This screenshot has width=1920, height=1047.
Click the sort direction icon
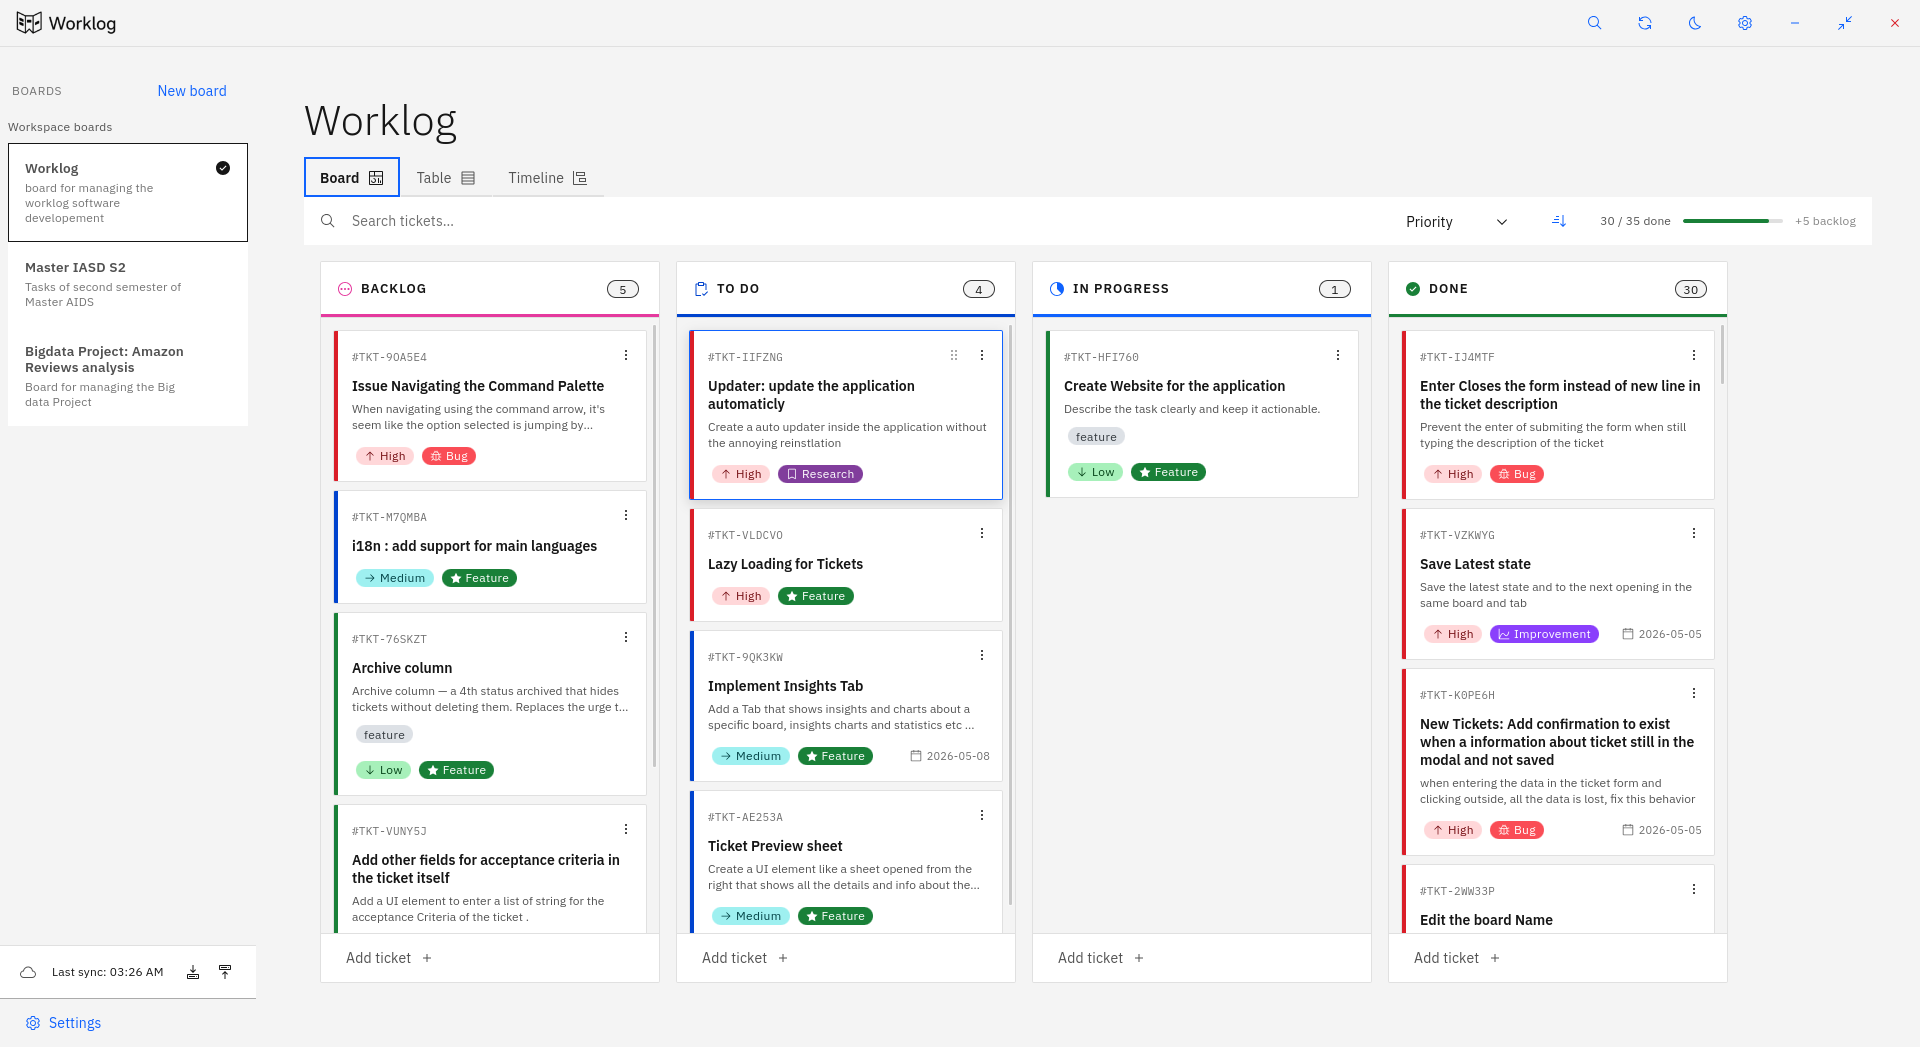(x=1559, y=221)
